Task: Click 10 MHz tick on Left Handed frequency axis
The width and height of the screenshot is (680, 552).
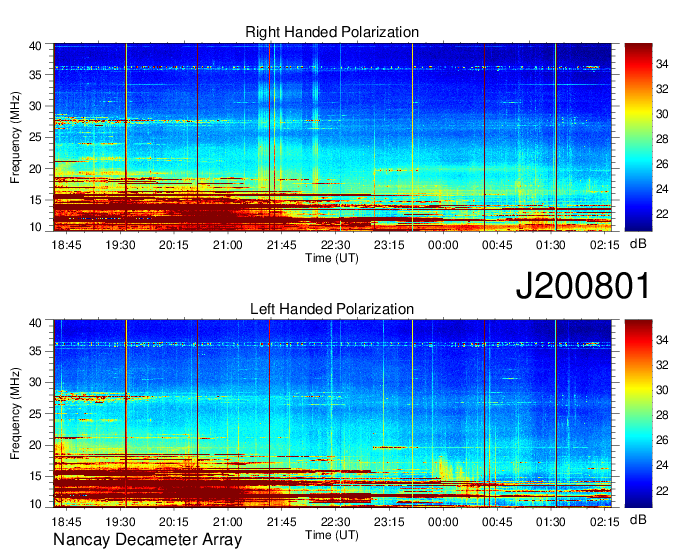Action: [x=35, y=503]
